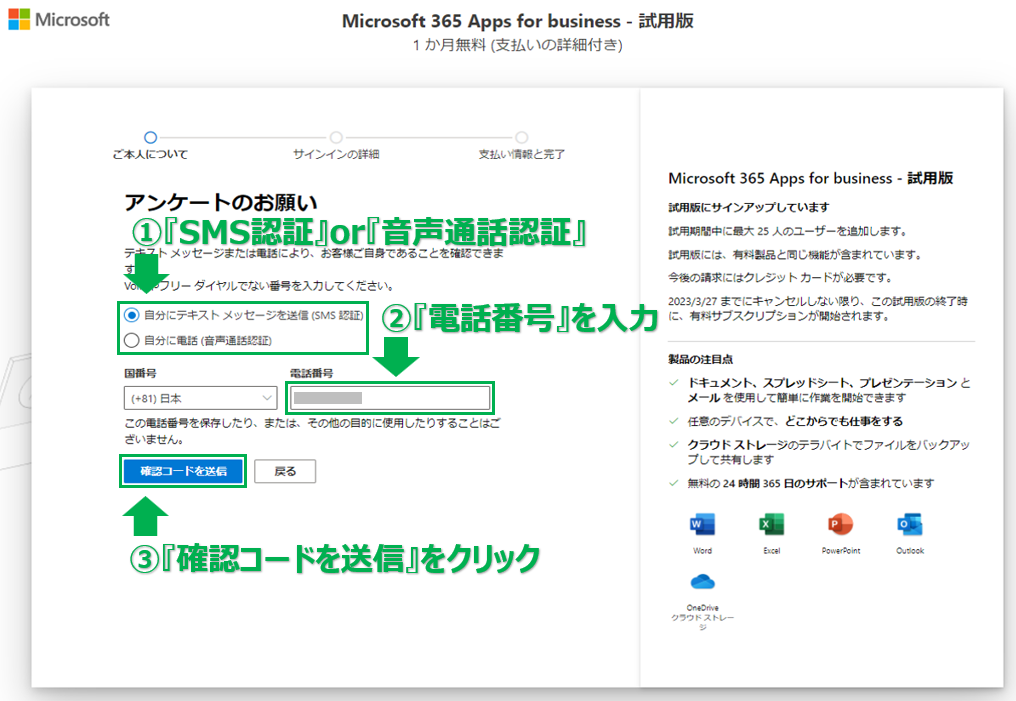This screenshot has width=1016, height=701.
Task: Click the 戻る button
Action: 285,471
